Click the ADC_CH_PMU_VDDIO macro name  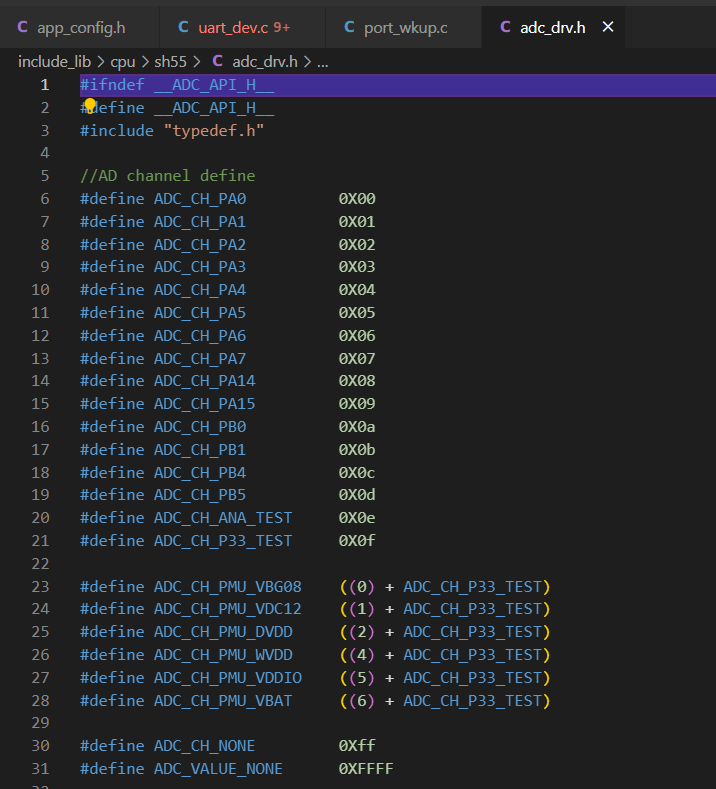[x=227, y=678]
